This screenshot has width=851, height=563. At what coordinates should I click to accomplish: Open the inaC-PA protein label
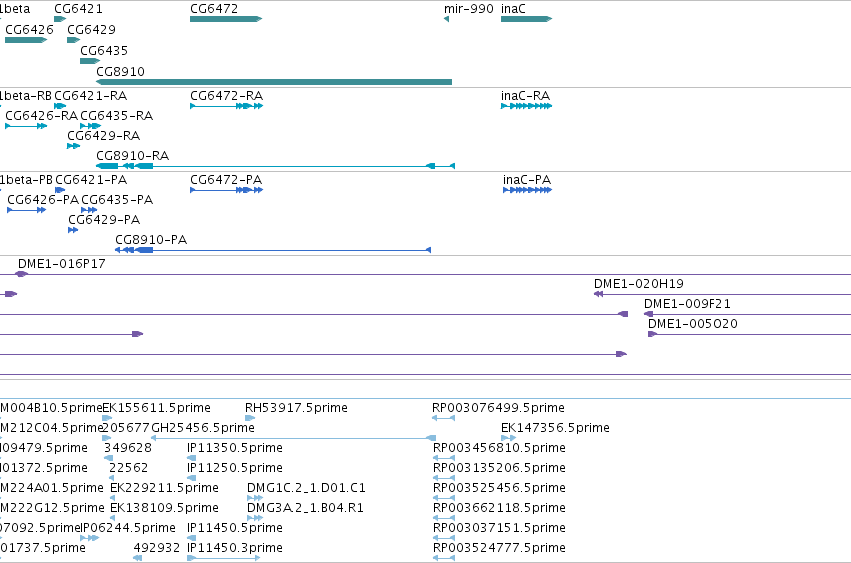coord(527,180)
